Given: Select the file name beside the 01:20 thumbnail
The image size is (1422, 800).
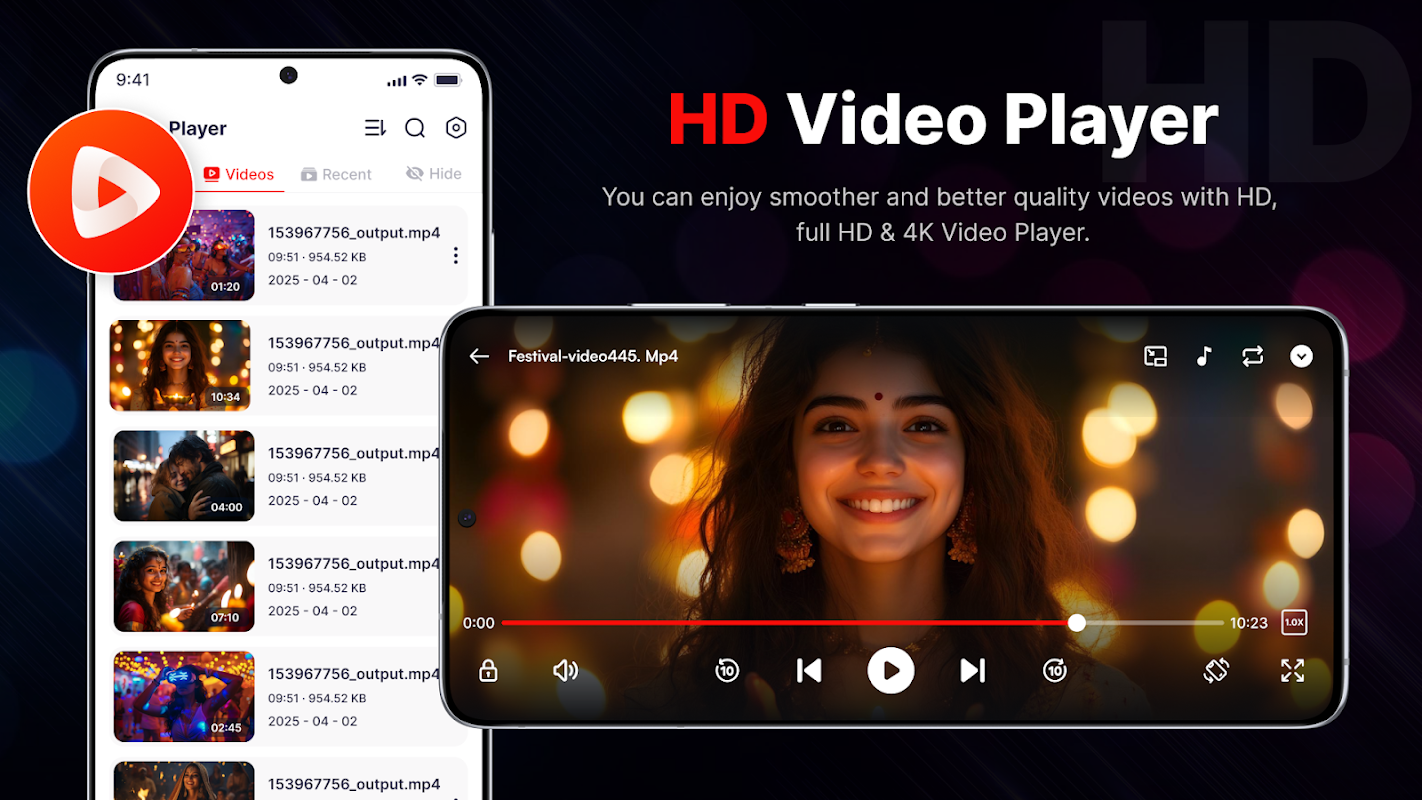Looking at the screenshot, I should pos(354,233).
